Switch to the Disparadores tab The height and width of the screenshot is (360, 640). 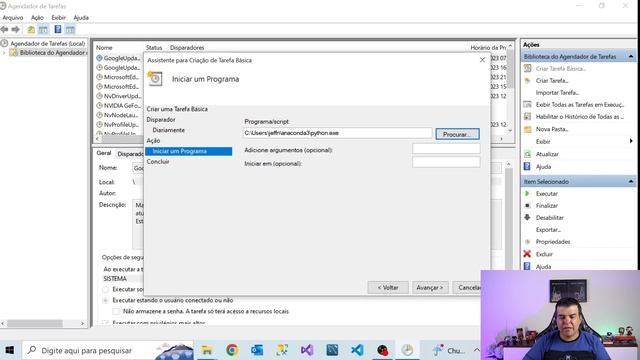(130, 154)
